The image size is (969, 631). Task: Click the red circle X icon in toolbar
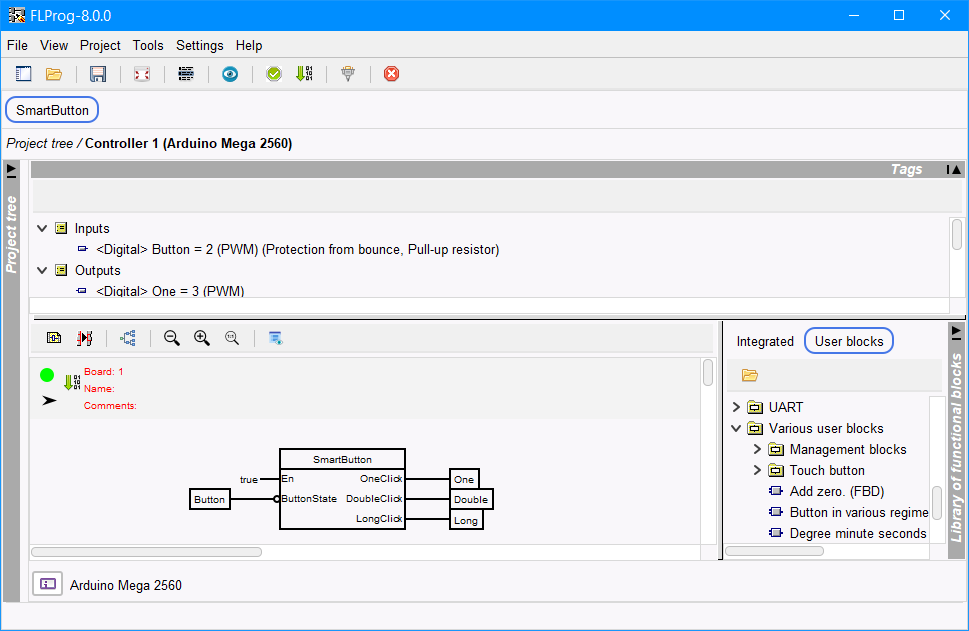pos(391,74)
